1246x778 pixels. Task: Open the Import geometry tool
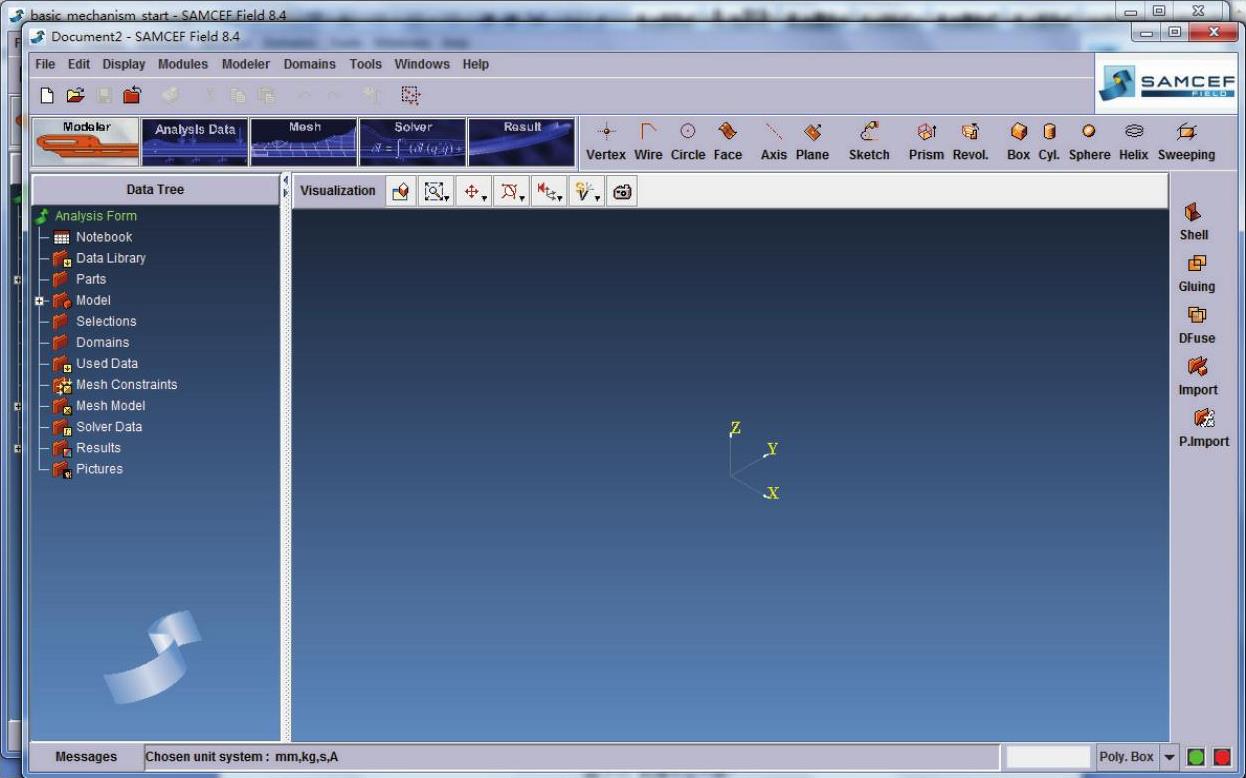click(1197, 376)
